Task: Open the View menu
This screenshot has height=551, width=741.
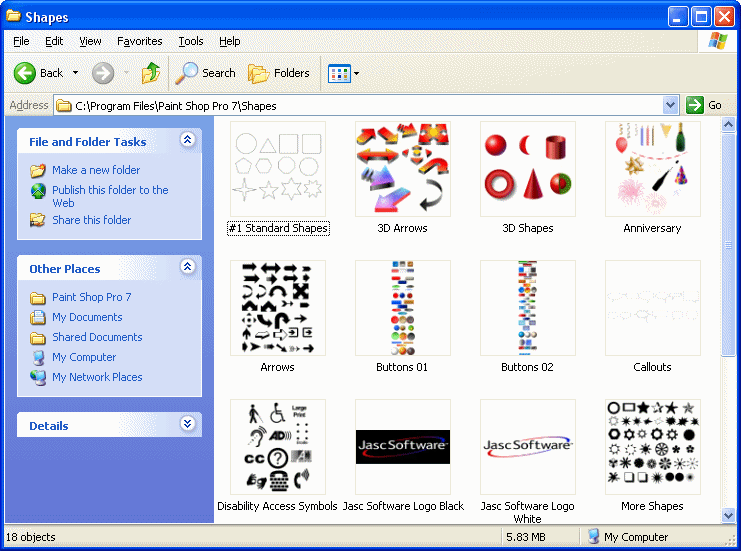Action: [90, 42]
